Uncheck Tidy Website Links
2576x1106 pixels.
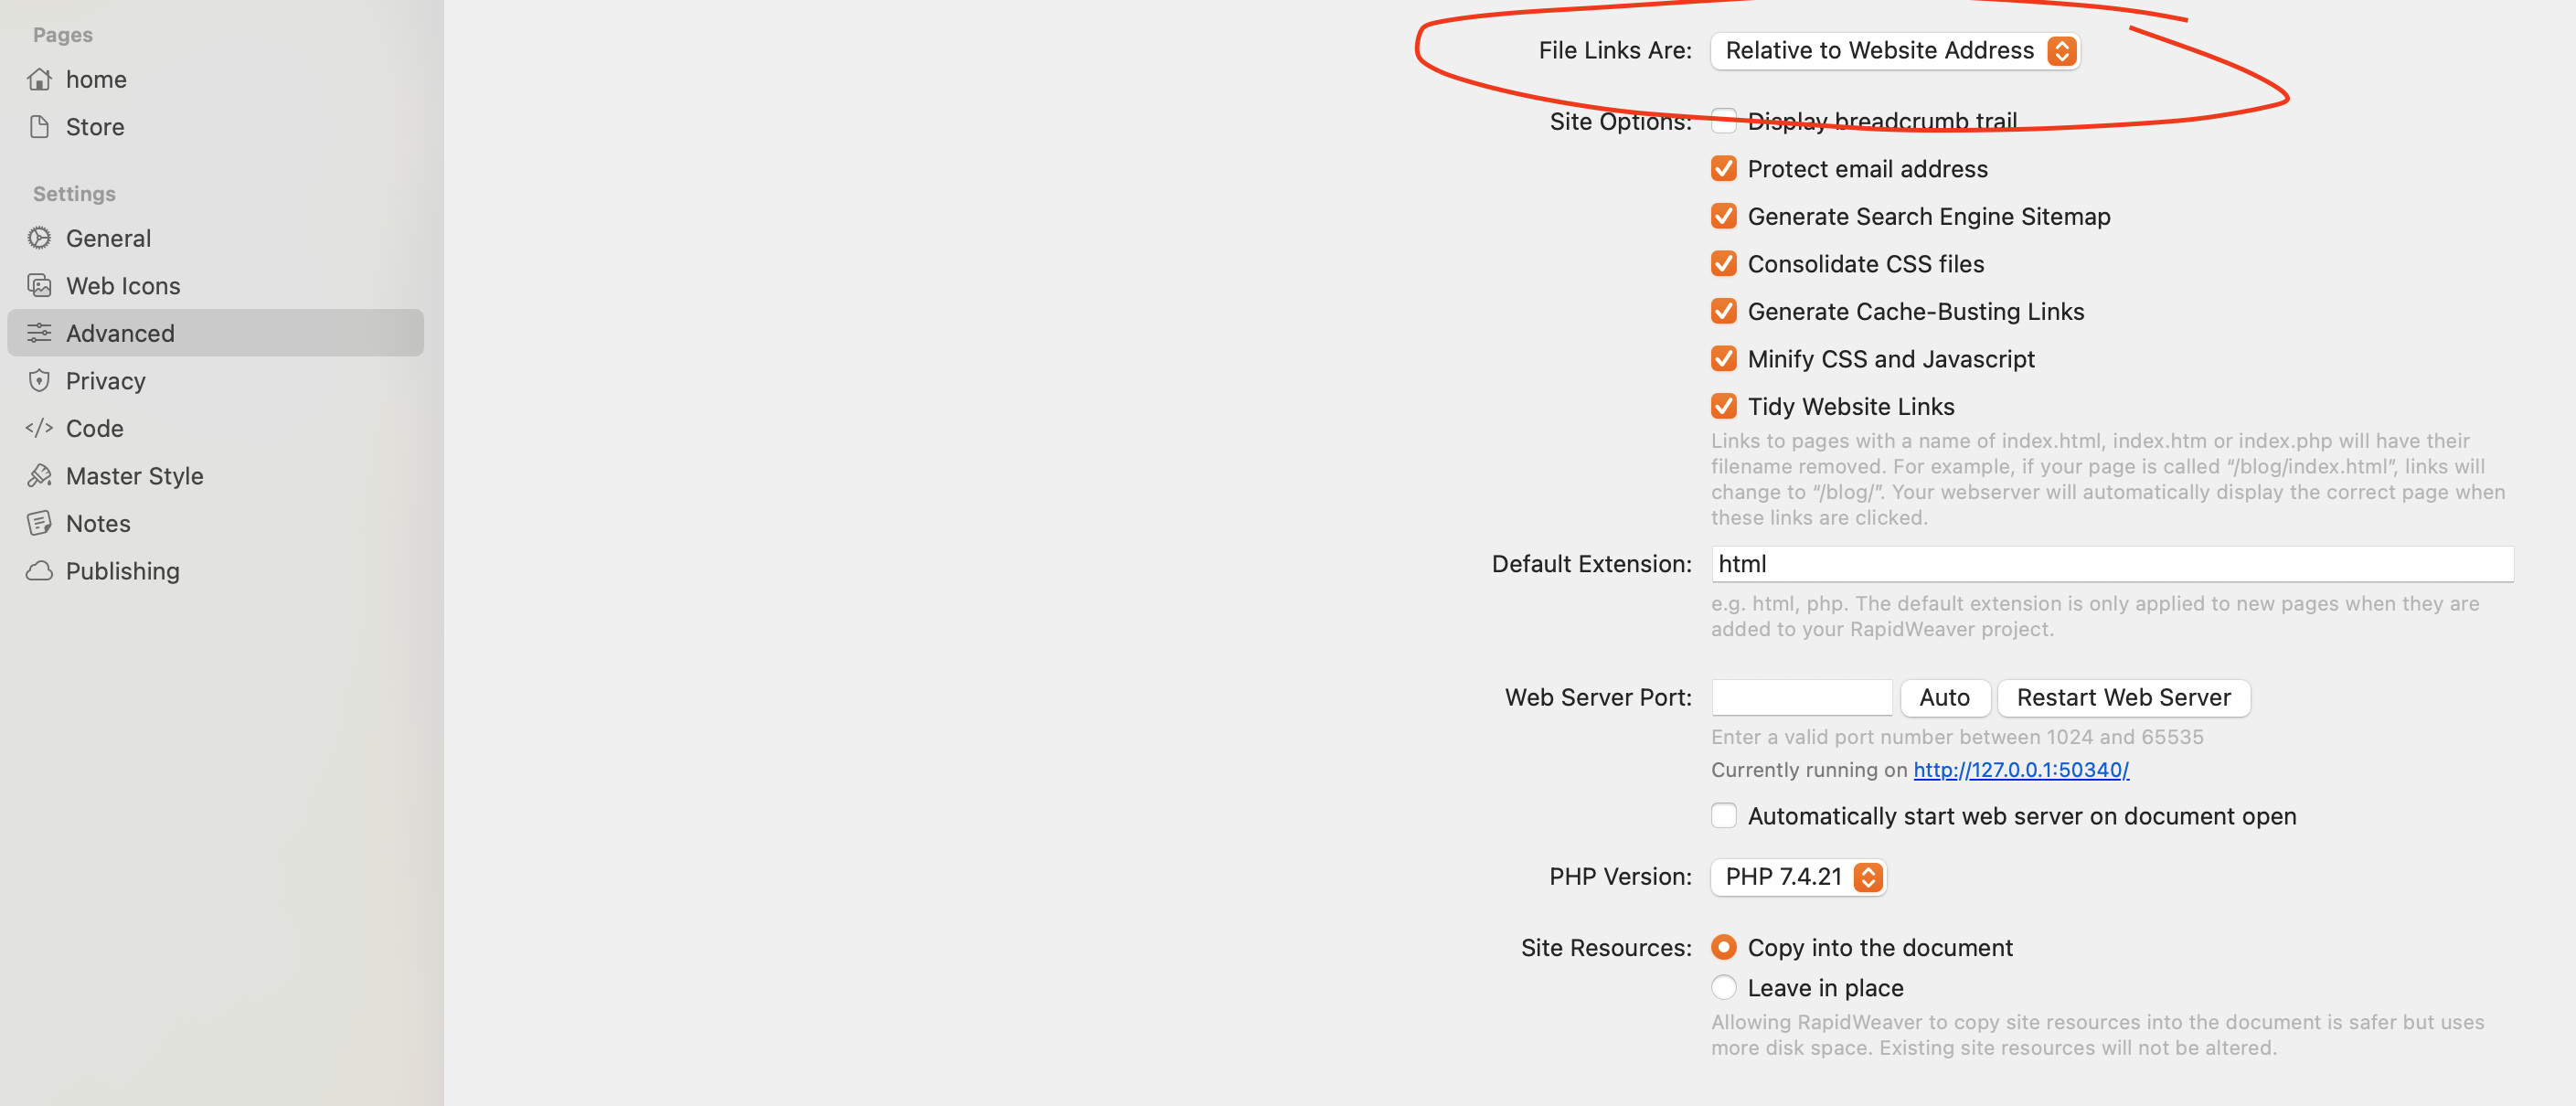pos(1724,406)
